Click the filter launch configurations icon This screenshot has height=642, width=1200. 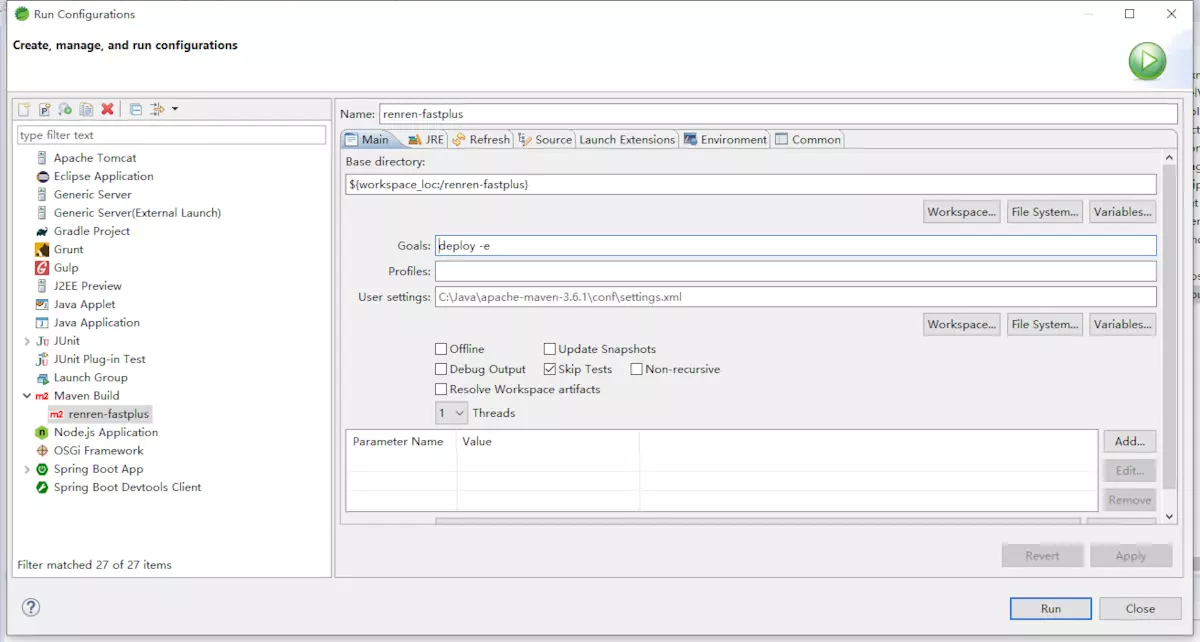157,109
